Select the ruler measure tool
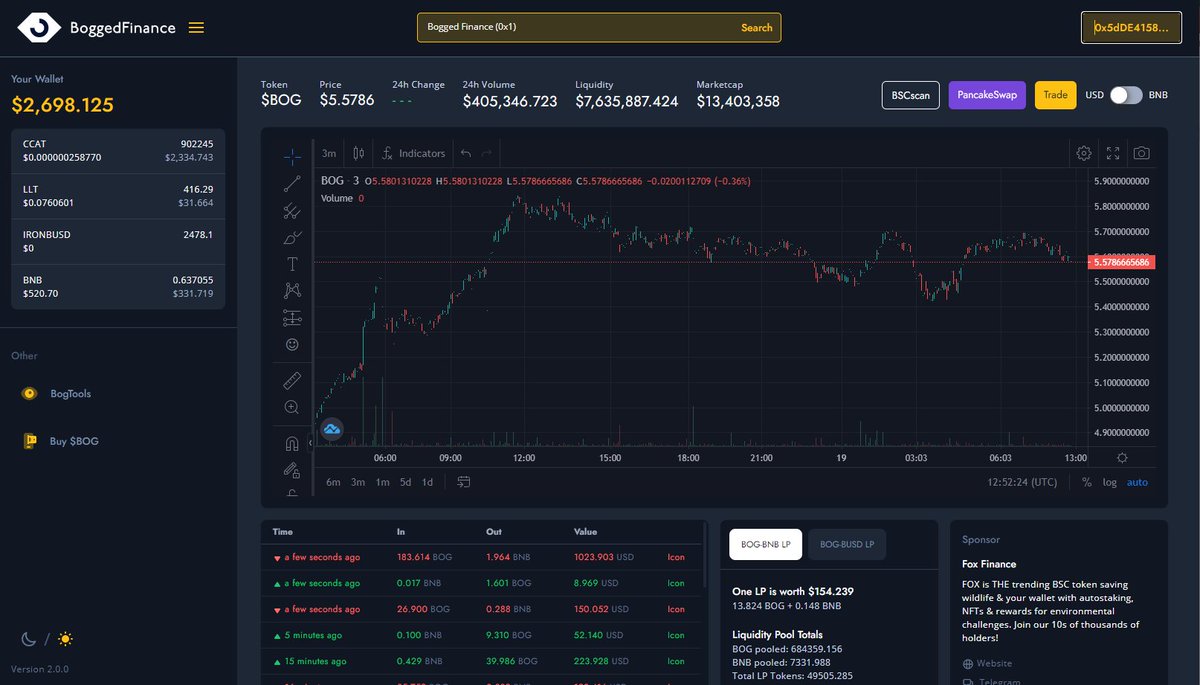The width and height of the screenshot is (1200, 685). click(292, 380)
